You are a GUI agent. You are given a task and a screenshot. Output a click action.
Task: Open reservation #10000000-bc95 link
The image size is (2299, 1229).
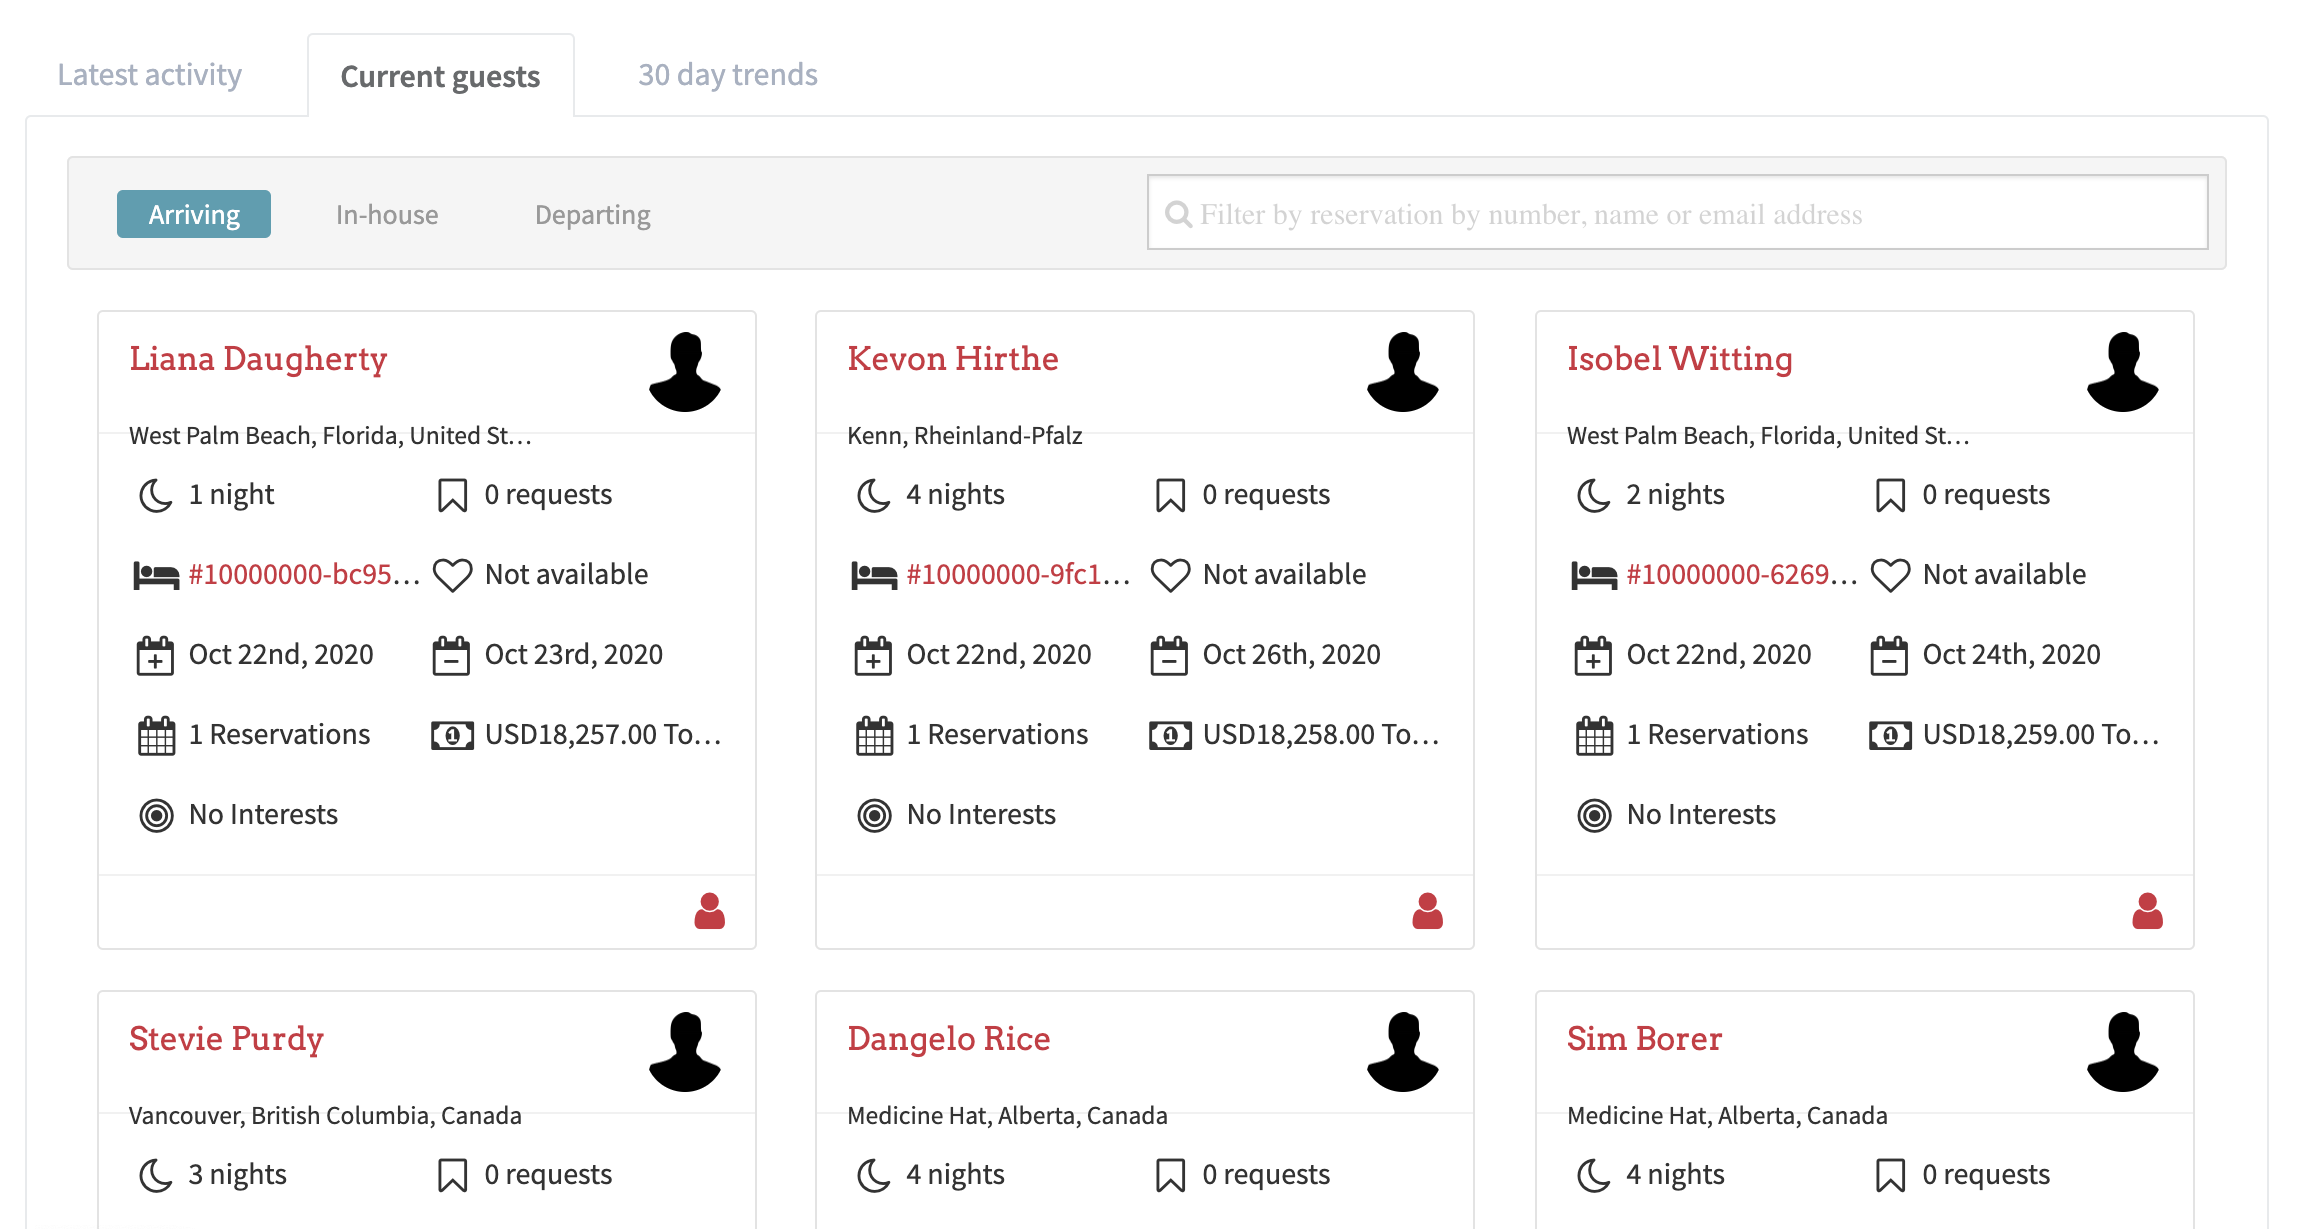[x=304, y=574]
